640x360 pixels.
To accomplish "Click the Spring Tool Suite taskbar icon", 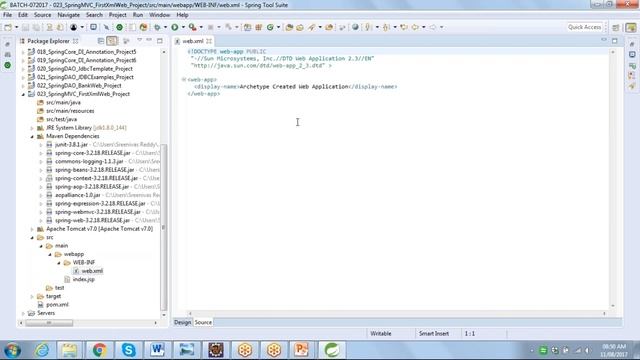I will tap(332, 350).
